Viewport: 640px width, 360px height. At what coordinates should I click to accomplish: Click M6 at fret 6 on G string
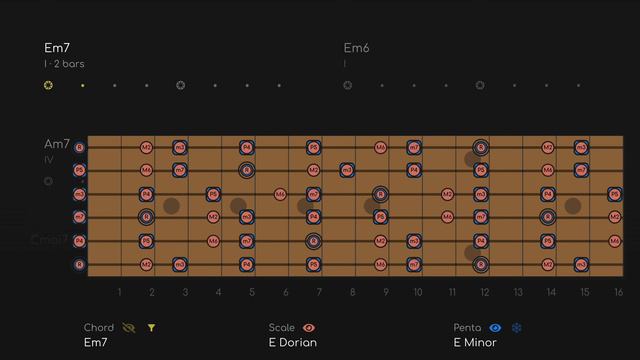pos(280,194)
